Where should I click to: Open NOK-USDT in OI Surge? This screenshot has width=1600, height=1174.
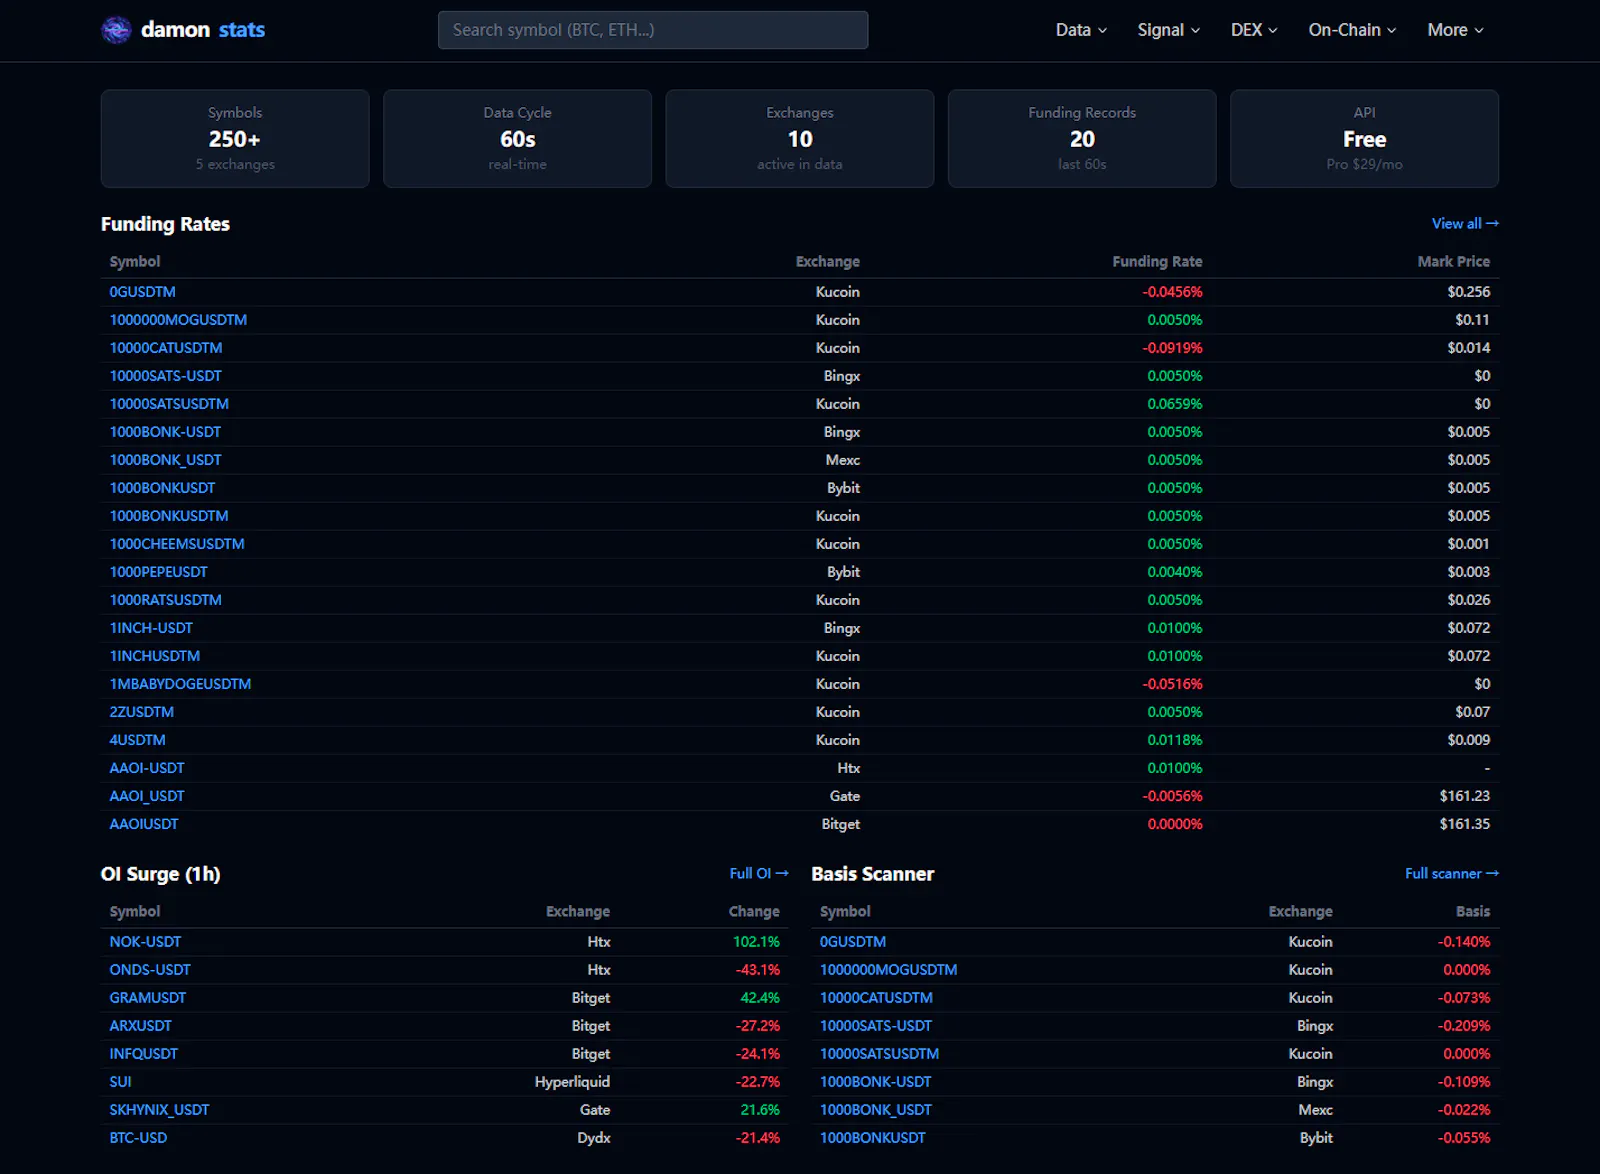[x=145, y=942]
